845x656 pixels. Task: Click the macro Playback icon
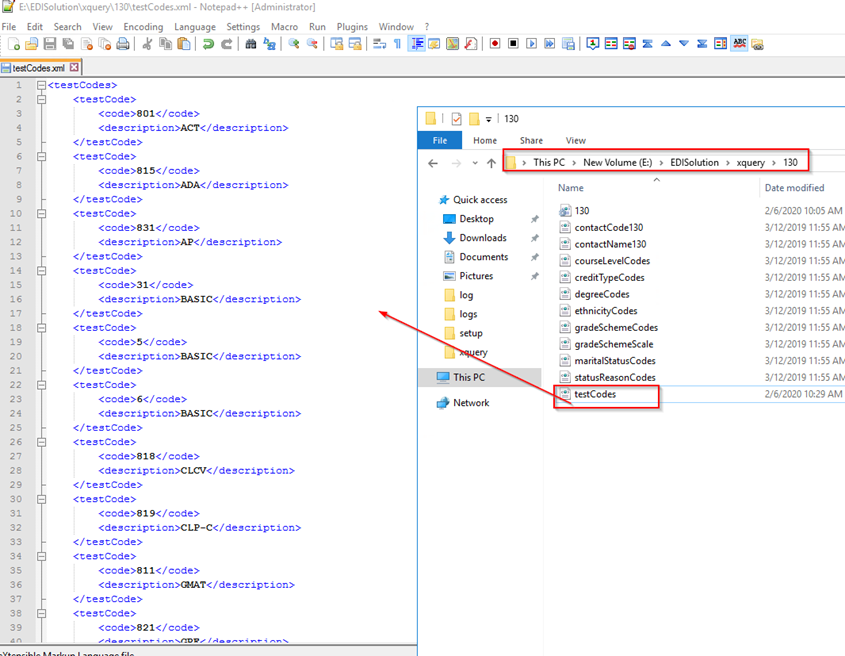pos(531,44)
